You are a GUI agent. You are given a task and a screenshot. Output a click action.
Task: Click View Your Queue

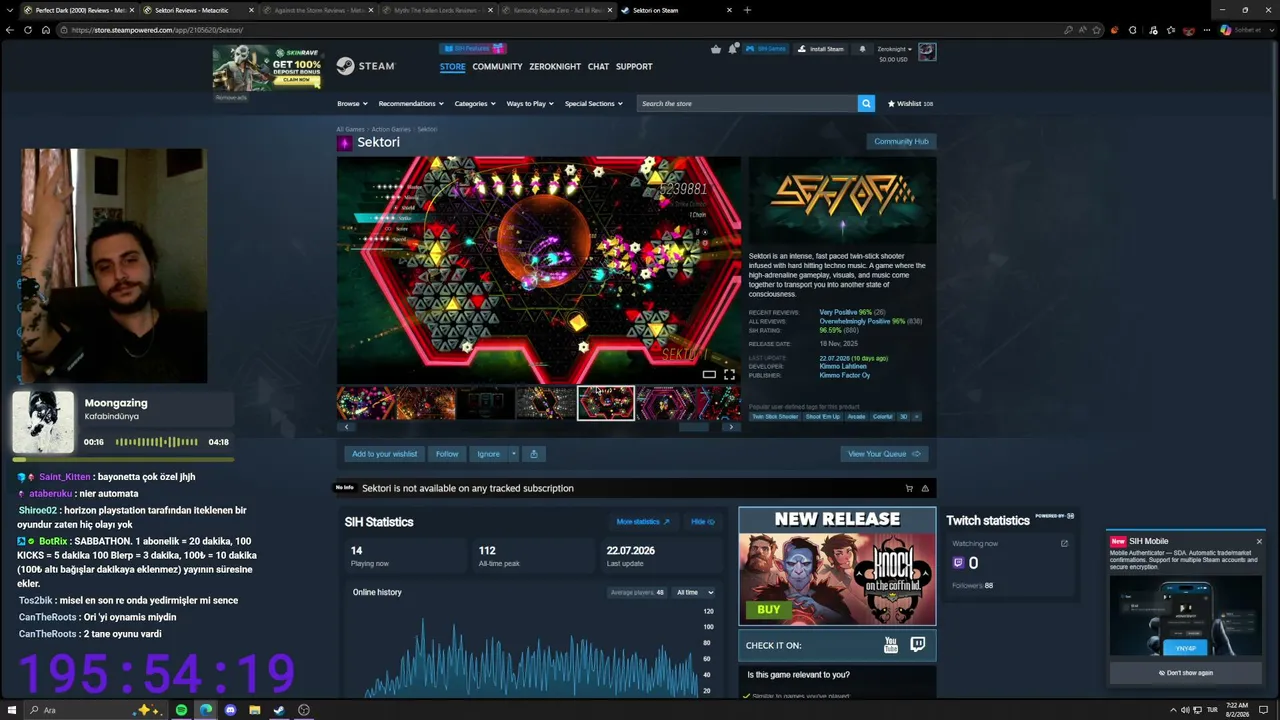coord(884,454)
